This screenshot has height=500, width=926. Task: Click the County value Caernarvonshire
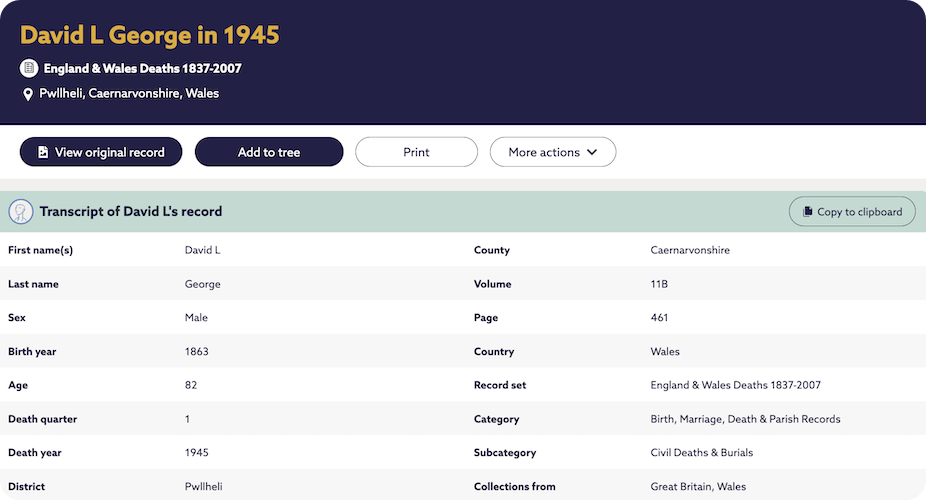[690, 250]
